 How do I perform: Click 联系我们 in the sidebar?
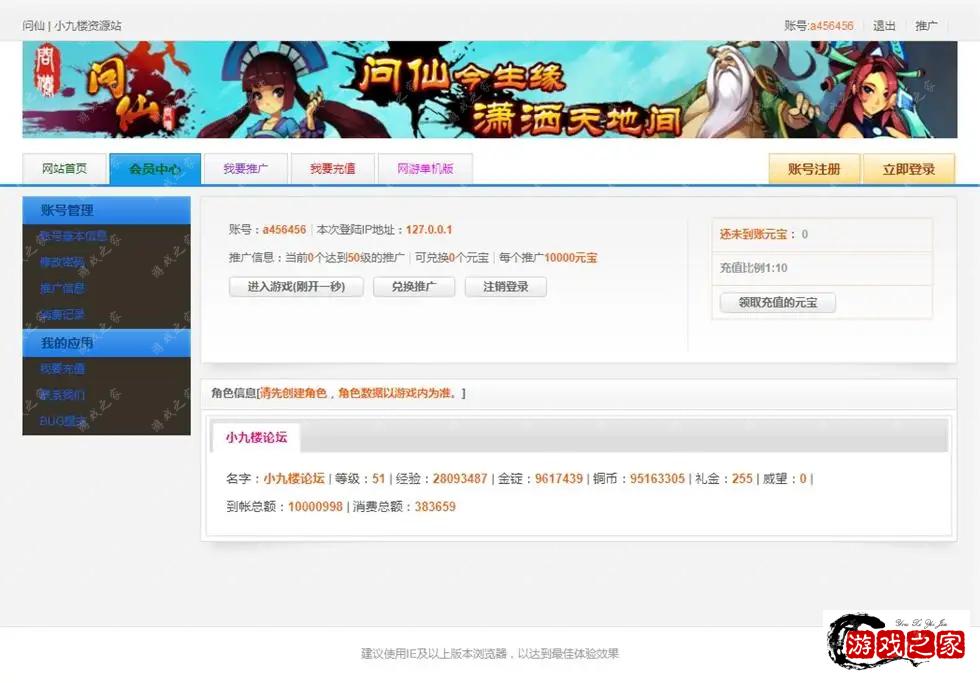click(x=60, y=394)
